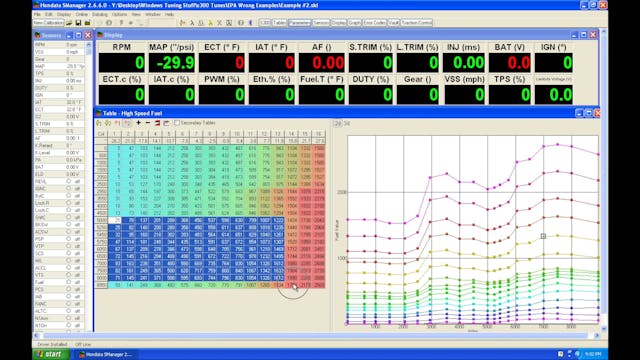
Task: Click the save floppy disk icon
Action: [x=78, y=23]
